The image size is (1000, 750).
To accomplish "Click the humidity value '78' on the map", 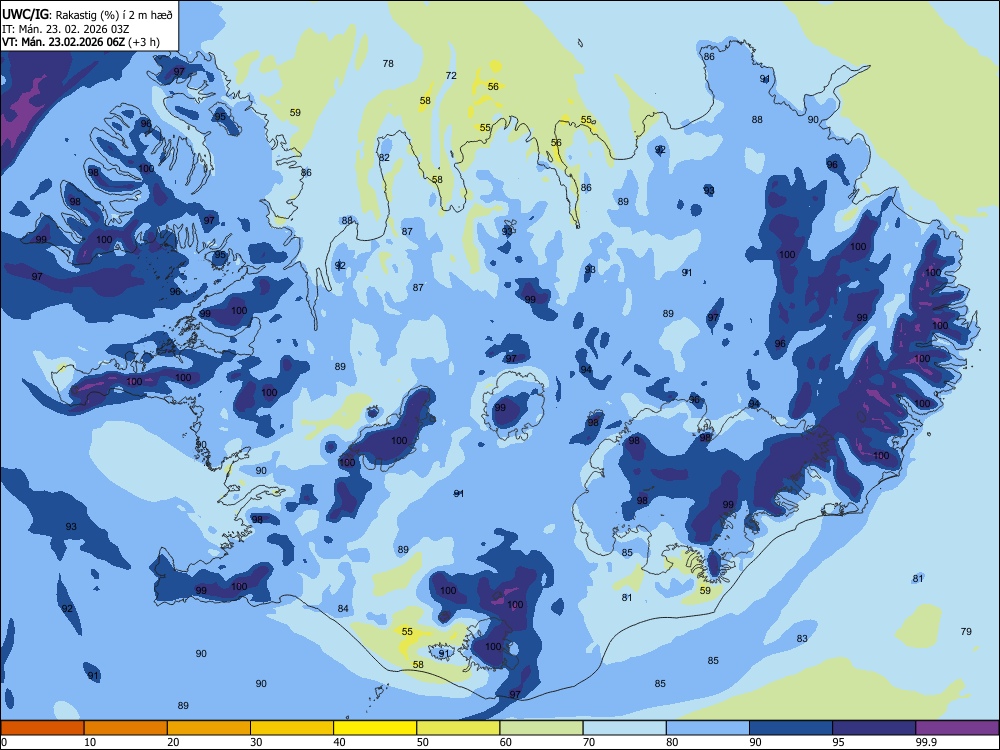I will [x=388, y=63].
